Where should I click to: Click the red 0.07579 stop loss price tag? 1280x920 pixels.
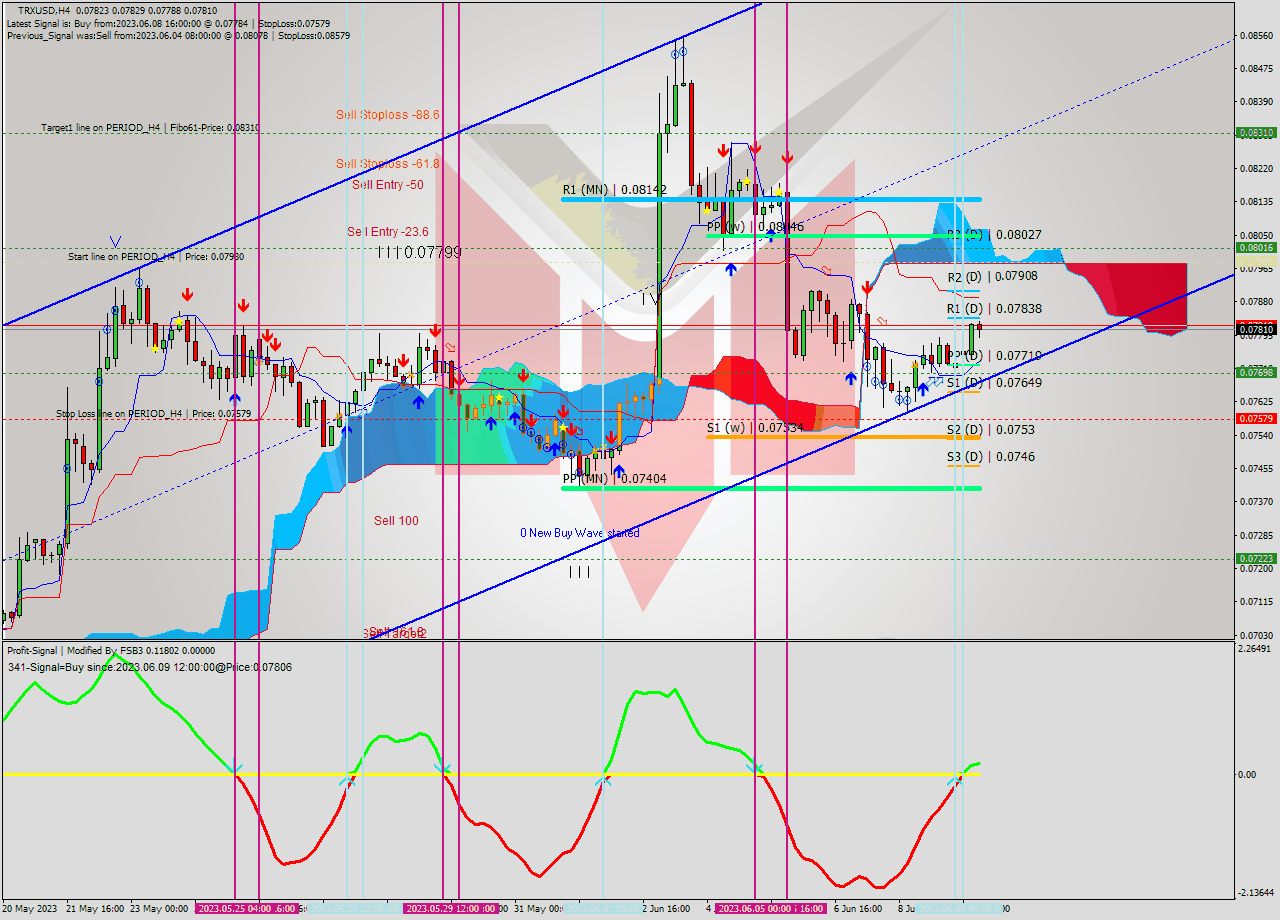pos(1256,418)
